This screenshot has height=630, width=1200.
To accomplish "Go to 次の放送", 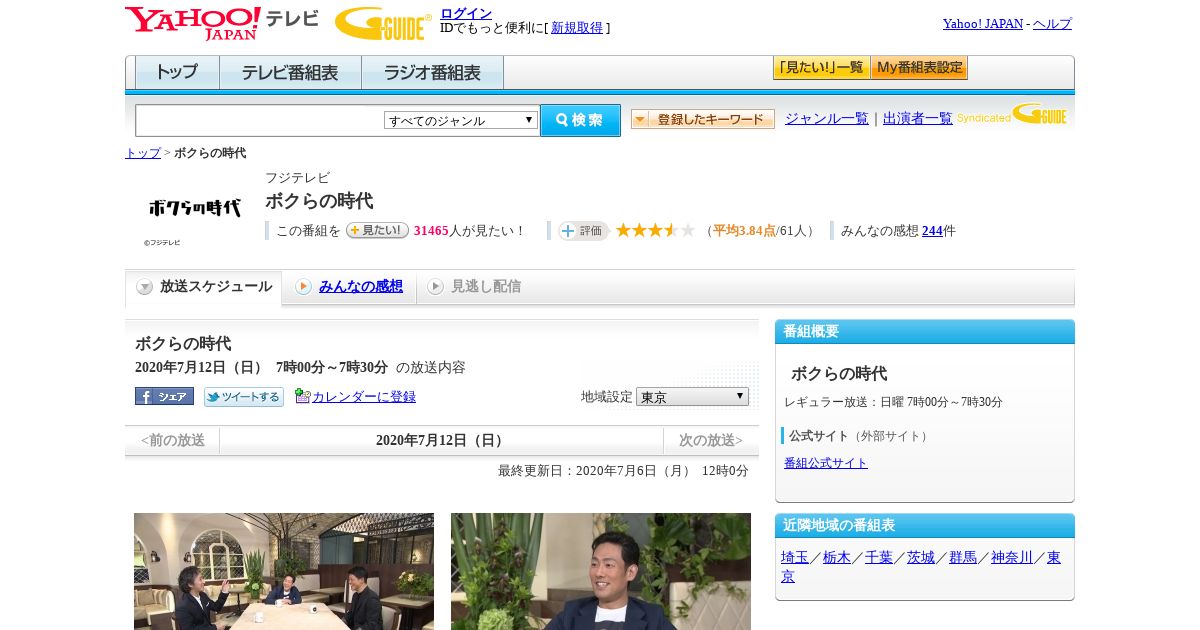I will pyautogui.click(x=711, y=440).
